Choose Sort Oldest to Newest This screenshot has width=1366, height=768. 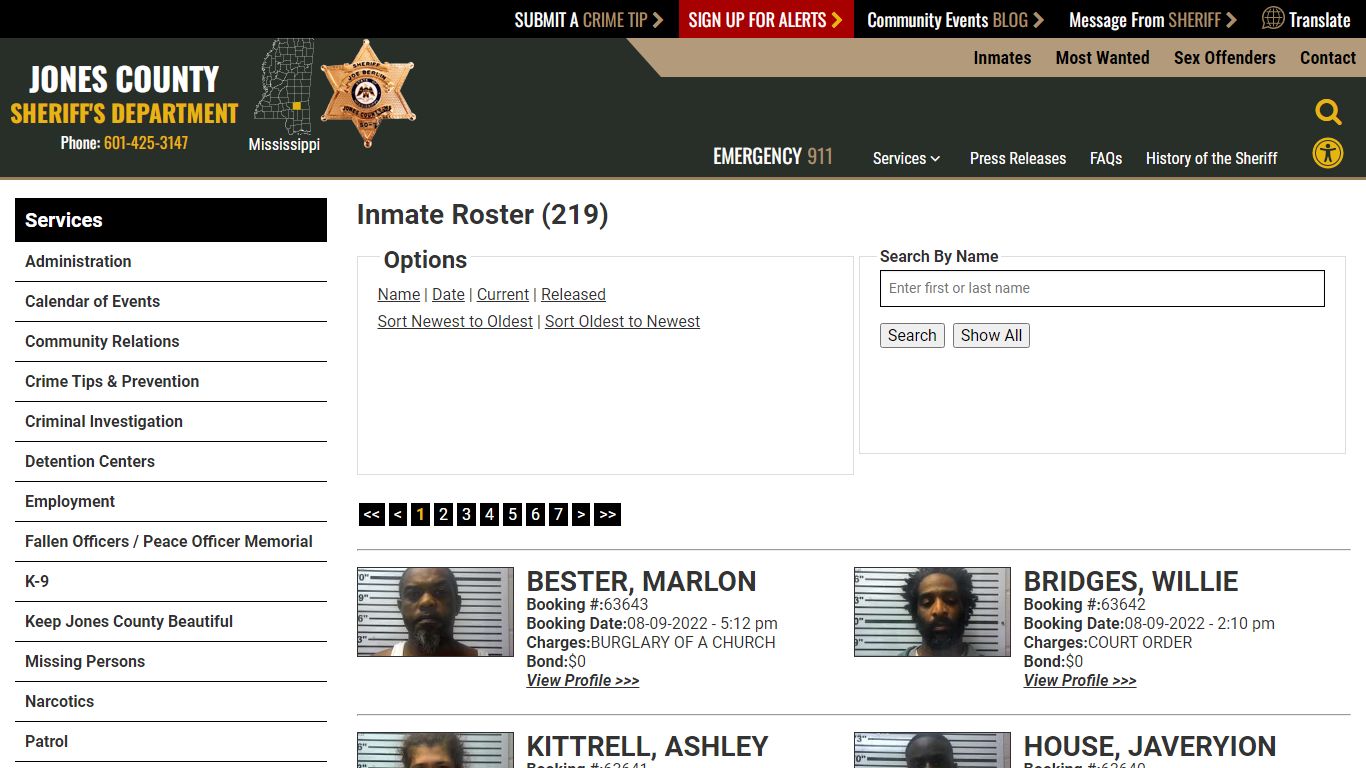[622, 321]
